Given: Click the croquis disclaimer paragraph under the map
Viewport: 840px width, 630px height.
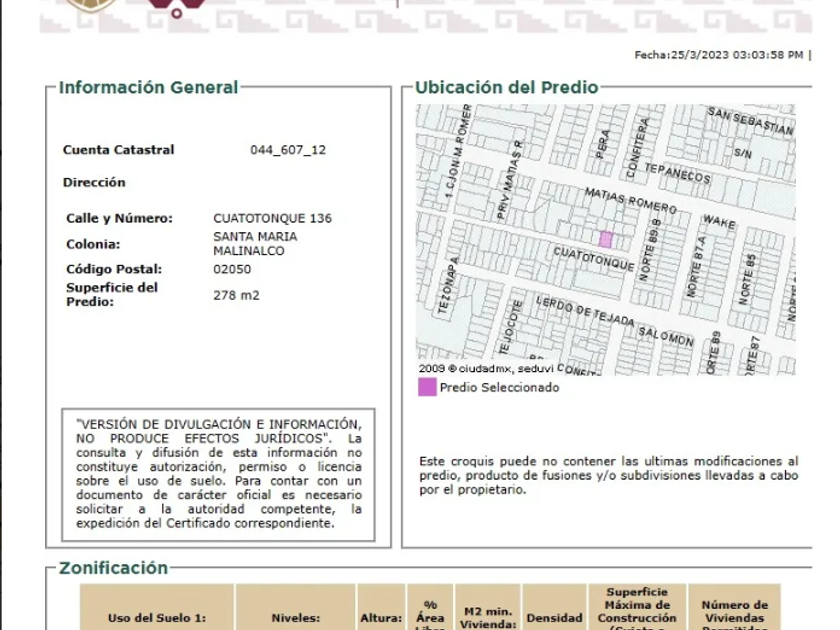Looking at the screenshot, I should (609, 475).
